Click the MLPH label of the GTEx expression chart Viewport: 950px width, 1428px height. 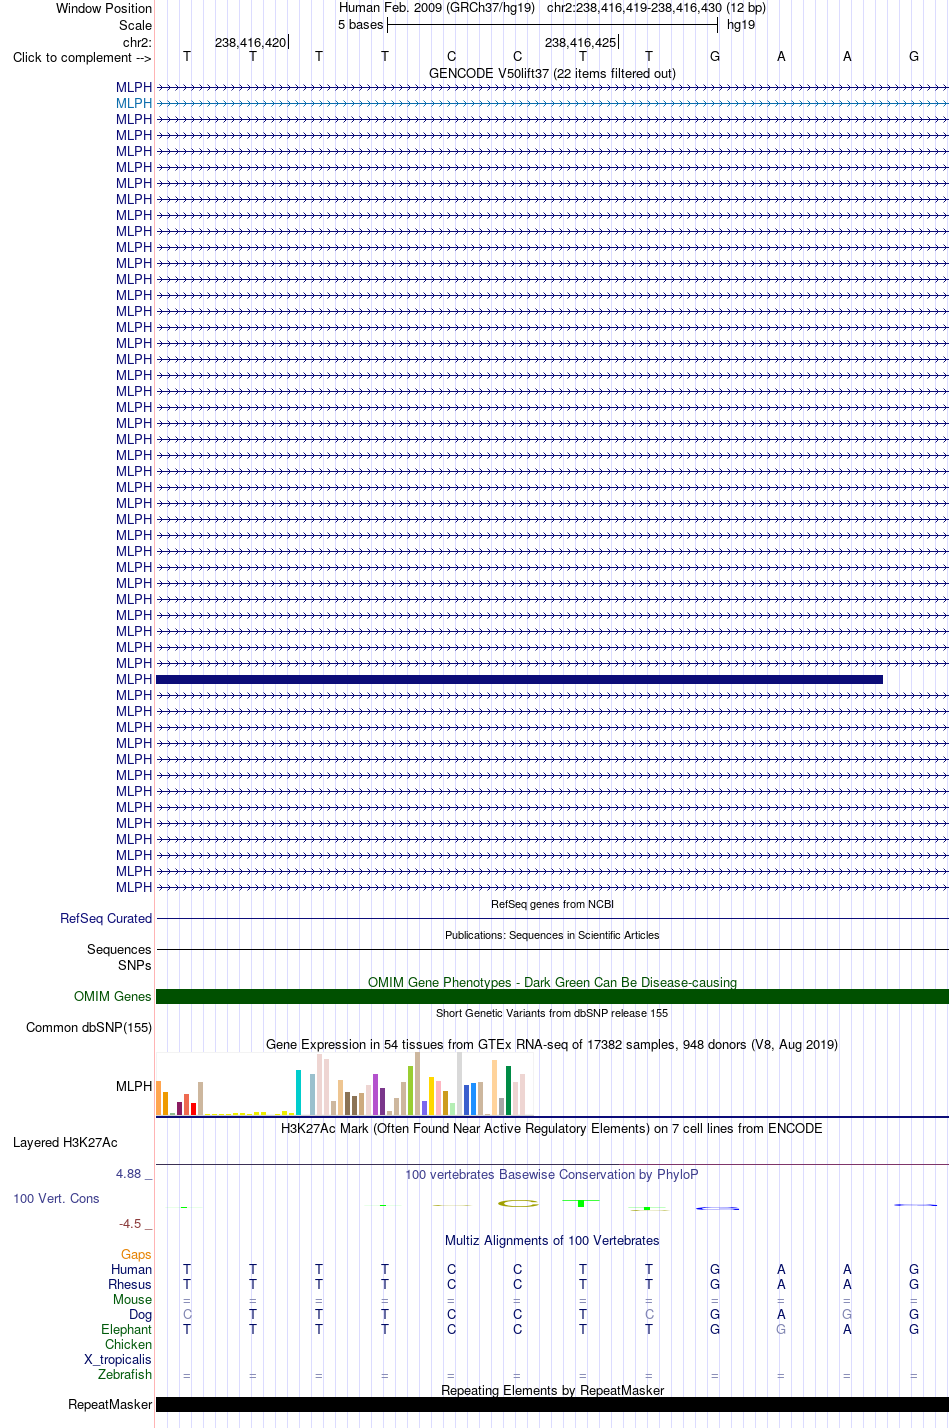click(x=134, y=1086)
